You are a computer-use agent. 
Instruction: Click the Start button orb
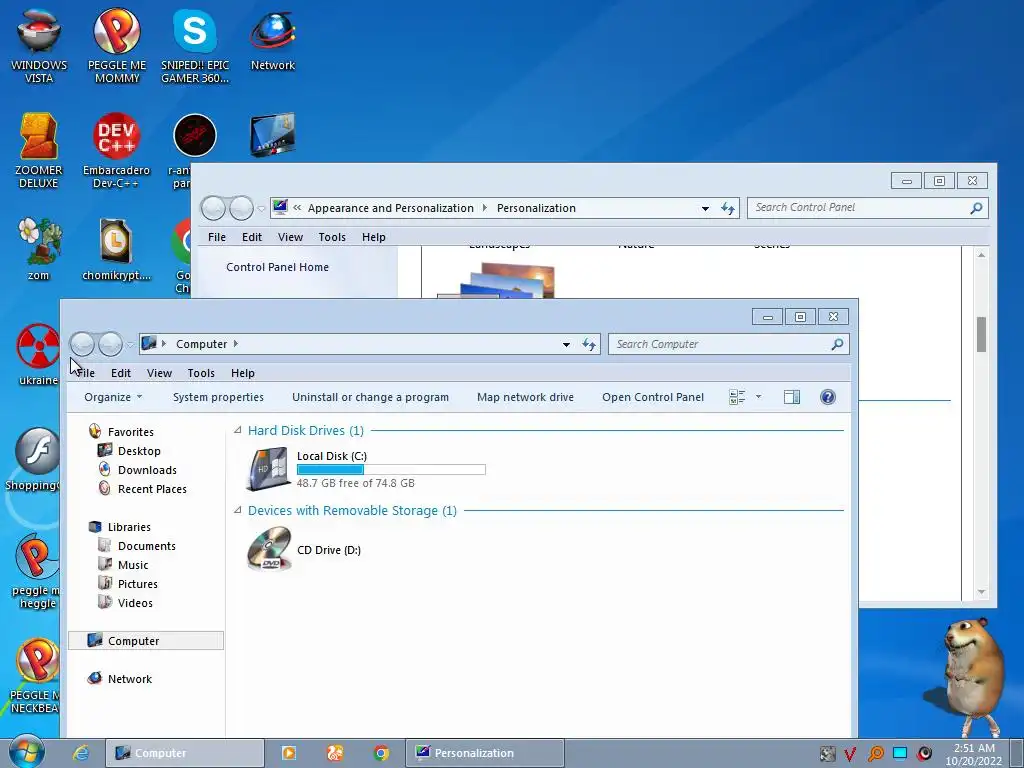(27, 752)
